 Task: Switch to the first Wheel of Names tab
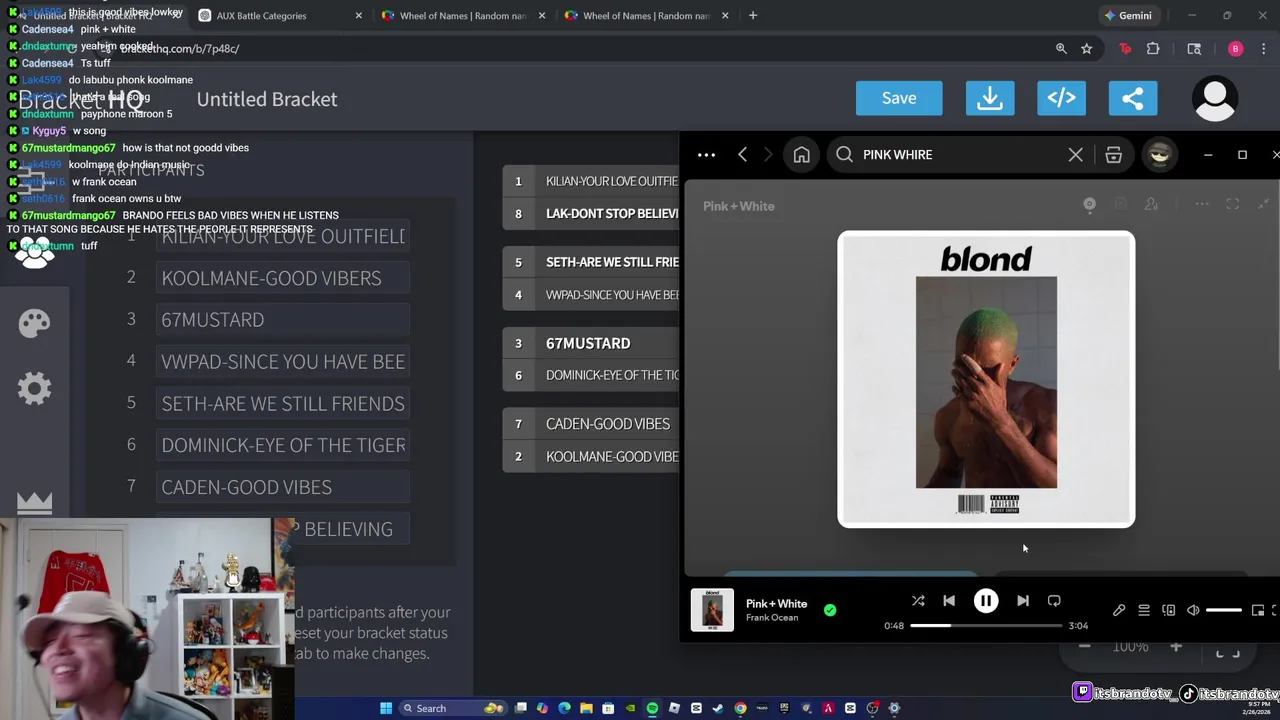[x=463, y=16]
